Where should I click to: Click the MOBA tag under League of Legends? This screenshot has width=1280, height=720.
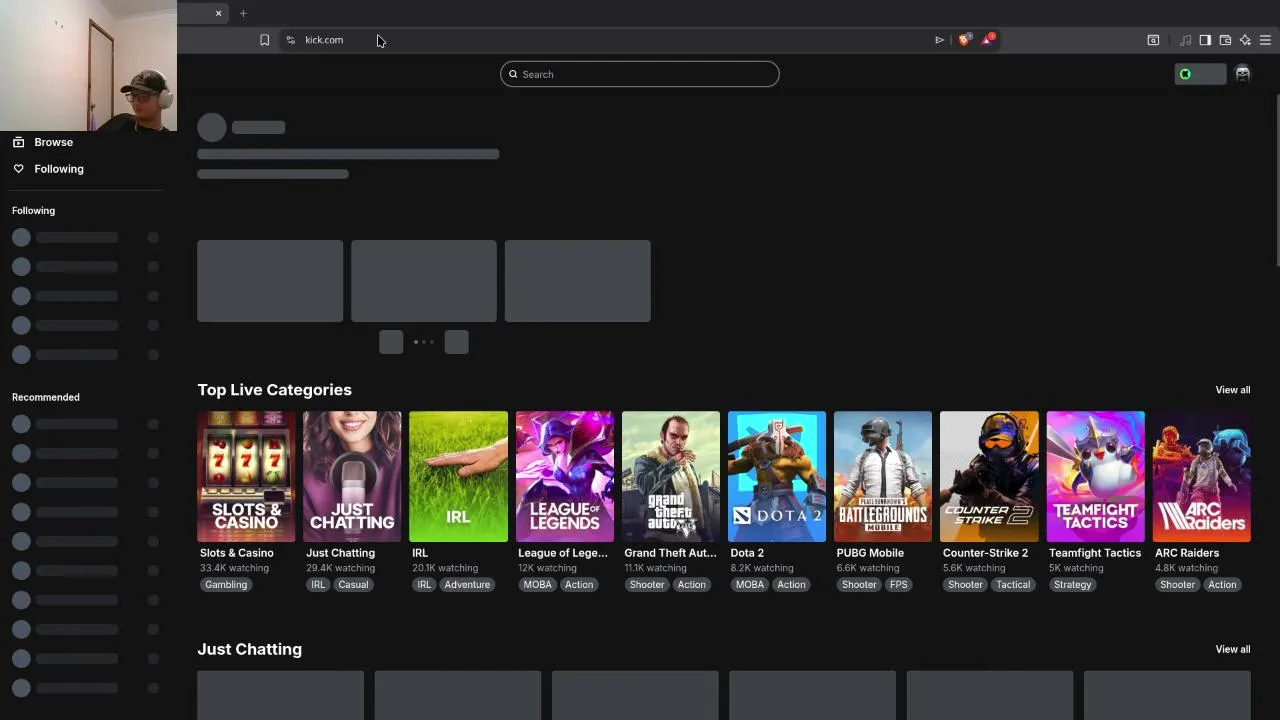click(x=537, y=585)
